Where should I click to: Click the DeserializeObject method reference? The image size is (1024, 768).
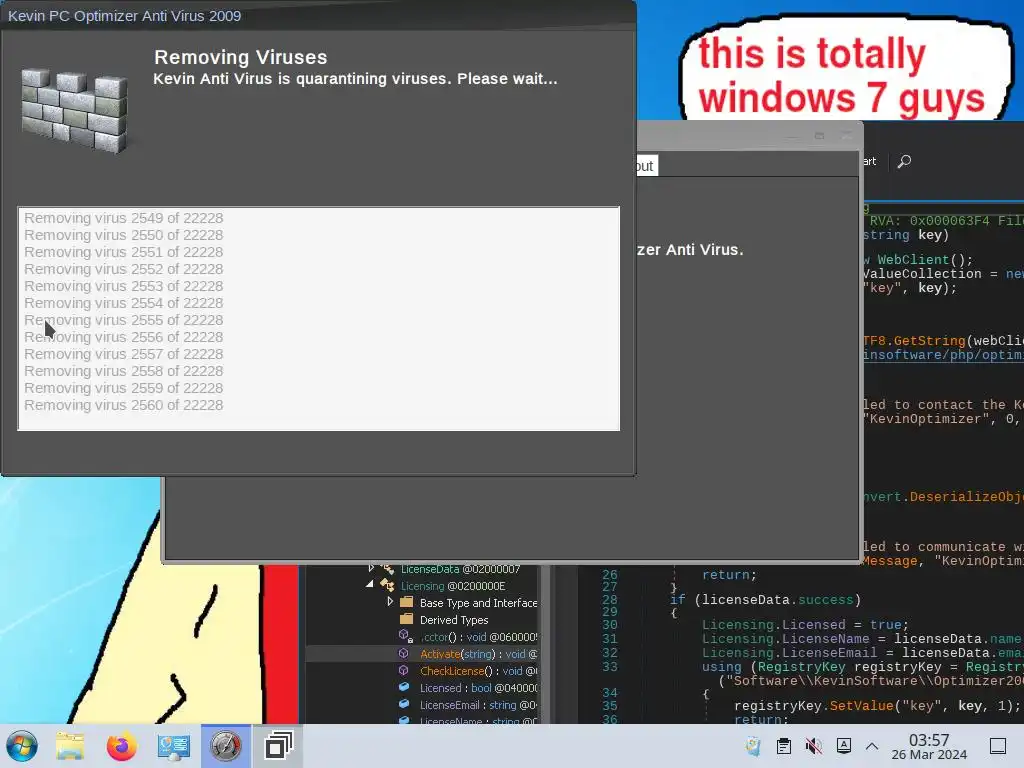tap(967, 497)
